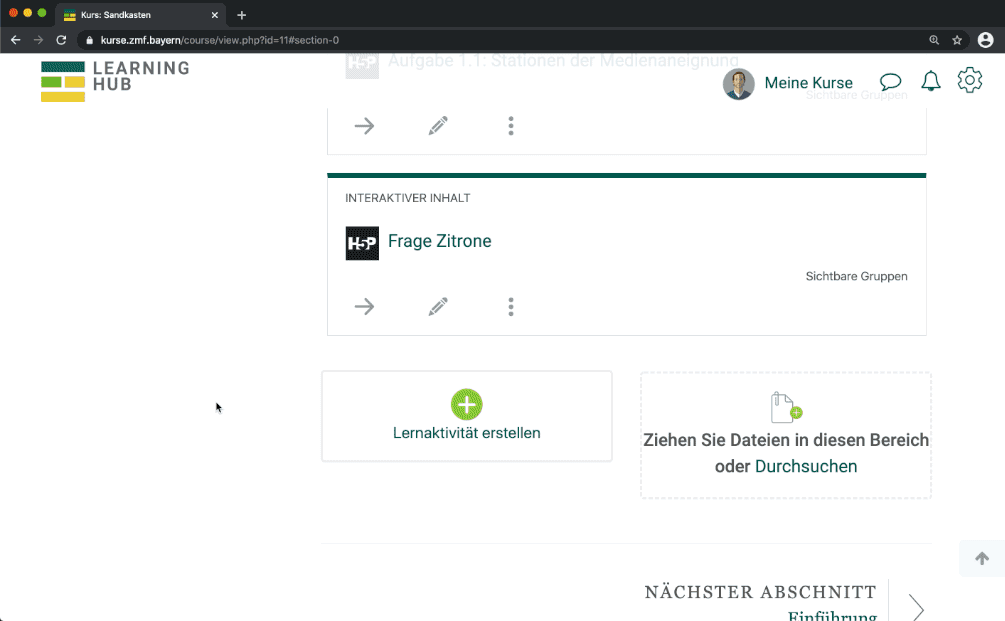The image size is (1005, 621).
Task: Open the notifications bell icon
Action: [931, 81]
